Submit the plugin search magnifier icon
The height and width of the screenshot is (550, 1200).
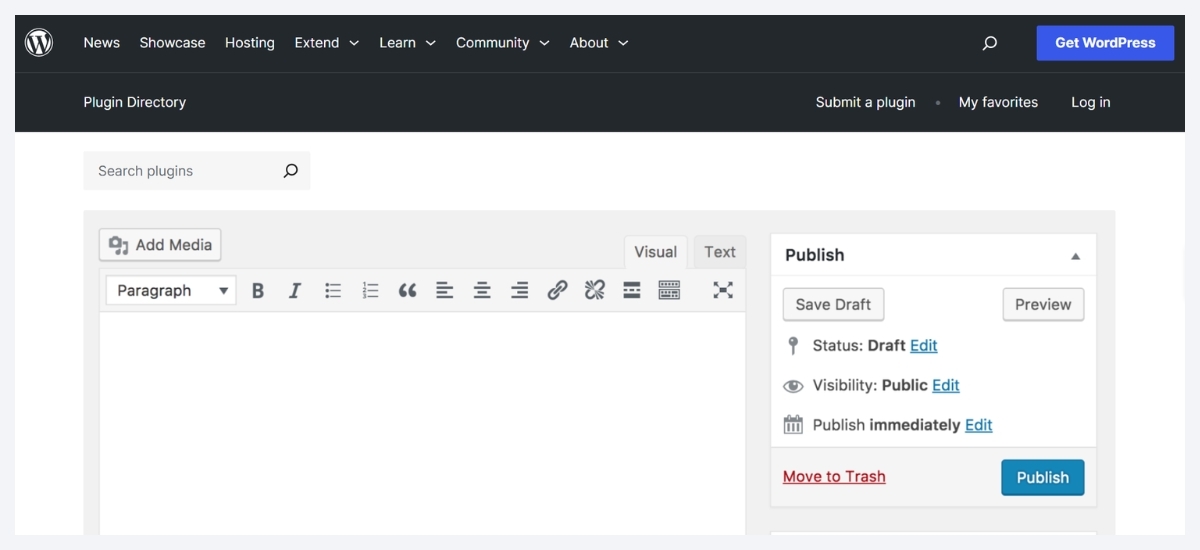pos(290,171)
